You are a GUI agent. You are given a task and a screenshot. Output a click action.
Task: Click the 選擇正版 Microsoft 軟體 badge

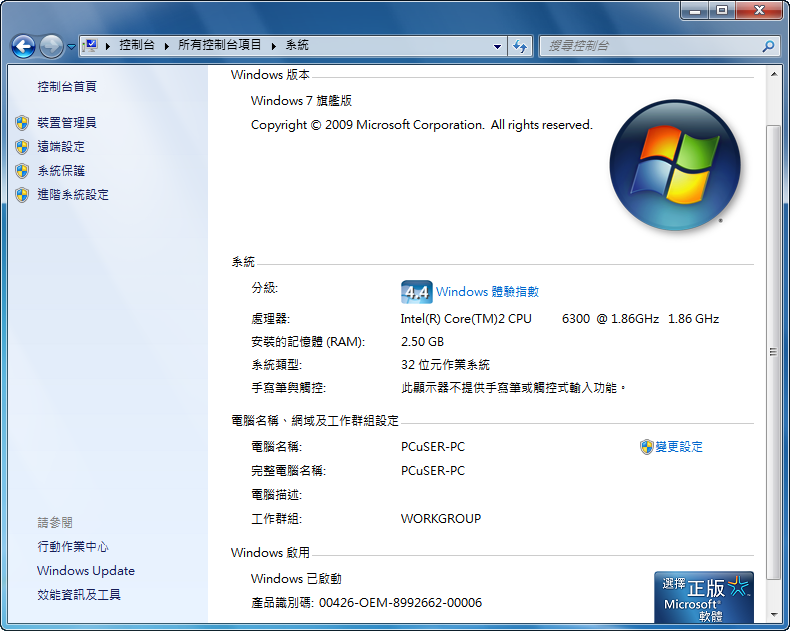[704, 597]
